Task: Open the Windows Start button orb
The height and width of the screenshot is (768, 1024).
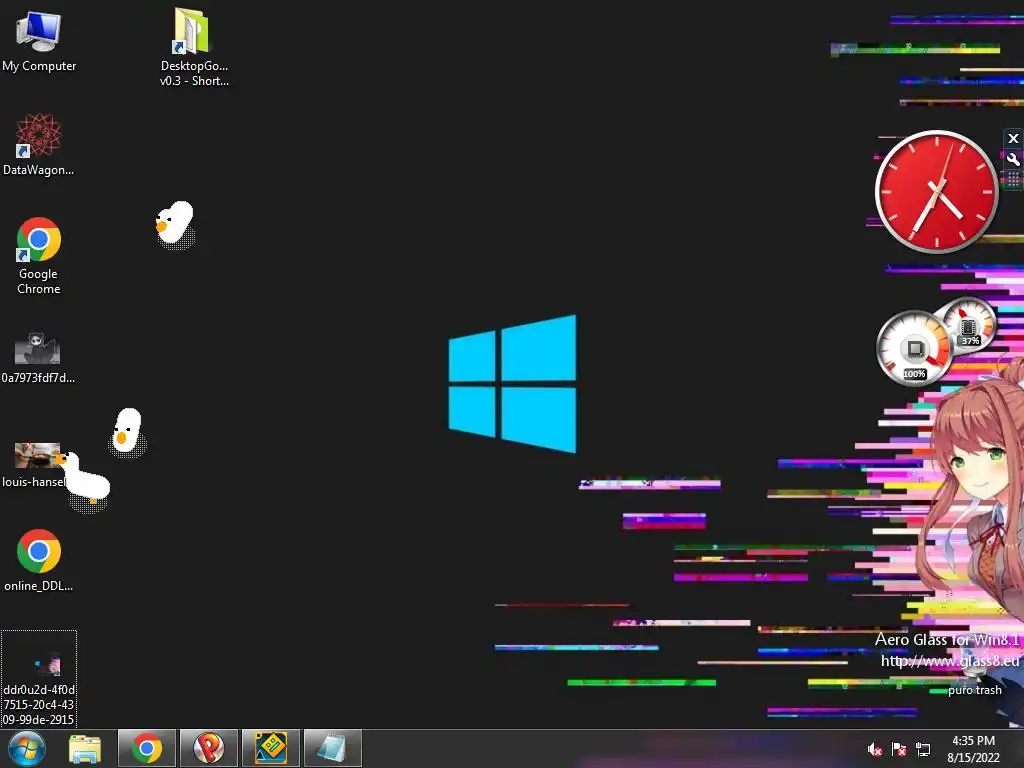Action: click(x=27, y=748)
